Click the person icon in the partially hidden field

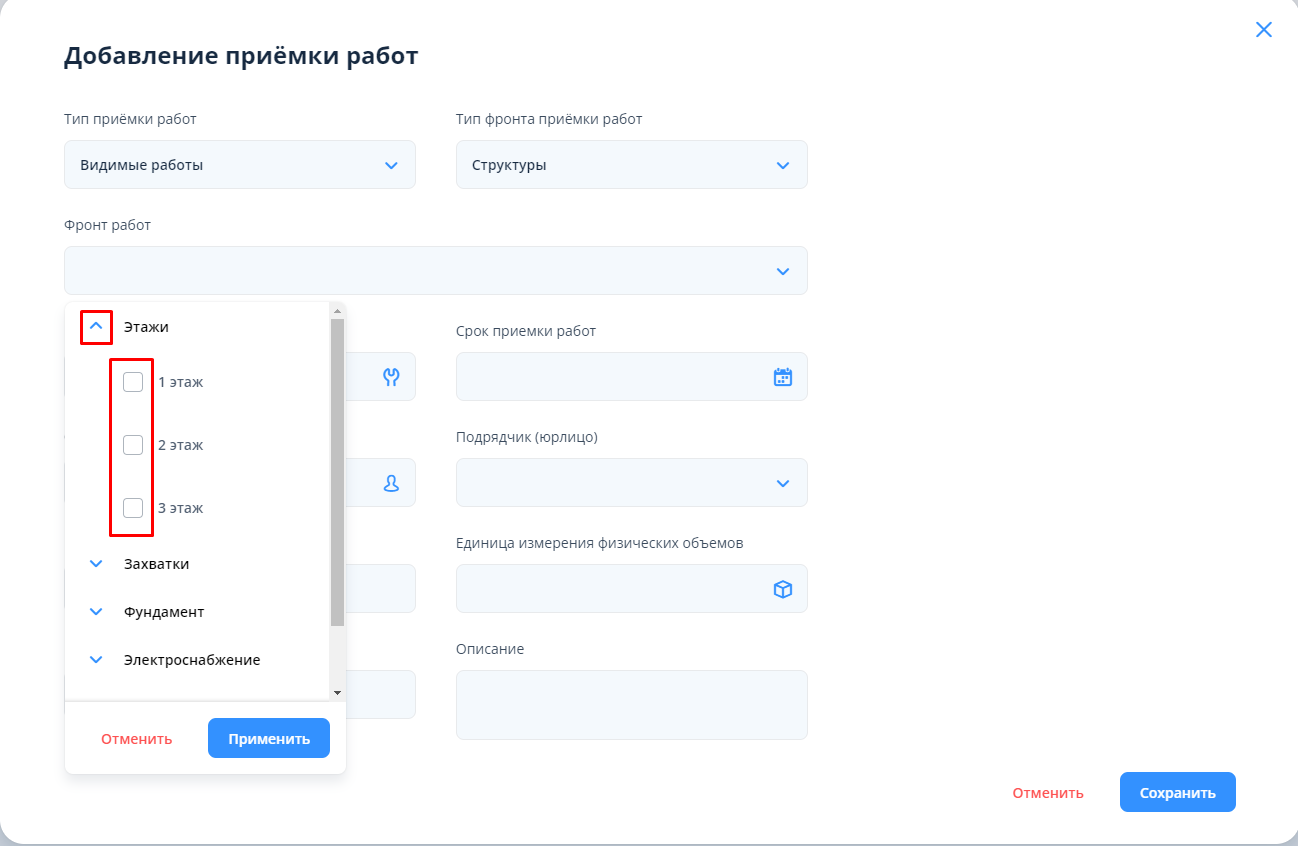pyautogui.click(x=391, y=483)
